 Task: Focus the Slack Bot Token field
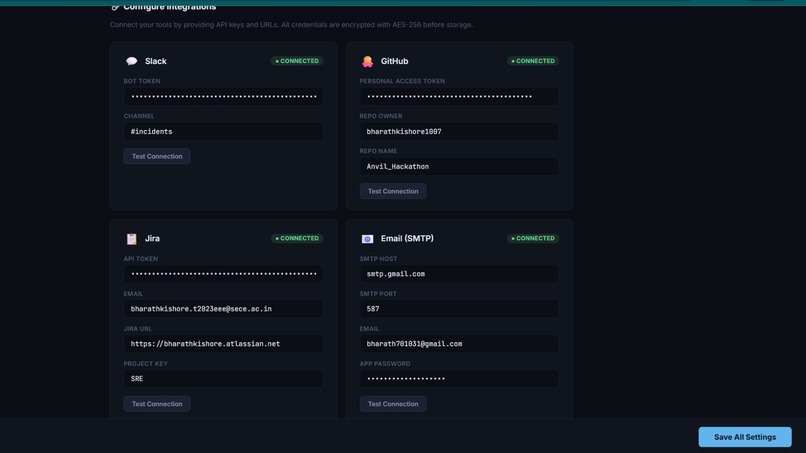tap(223, 97)
